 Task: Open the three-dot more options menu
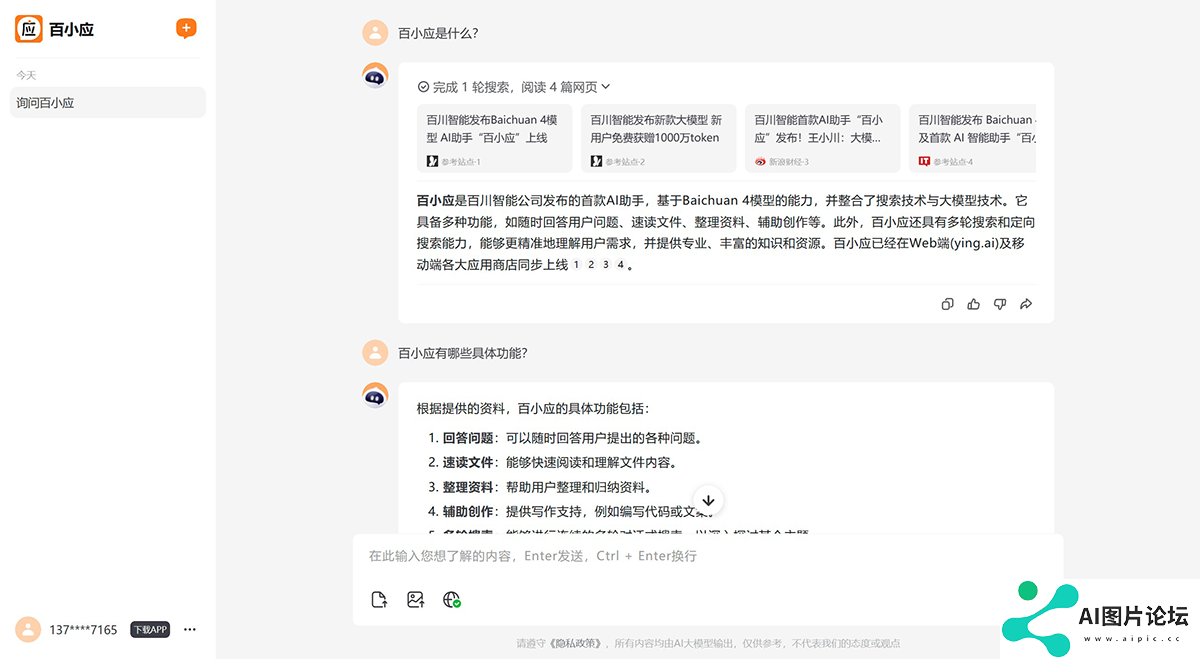click(190, 630)
